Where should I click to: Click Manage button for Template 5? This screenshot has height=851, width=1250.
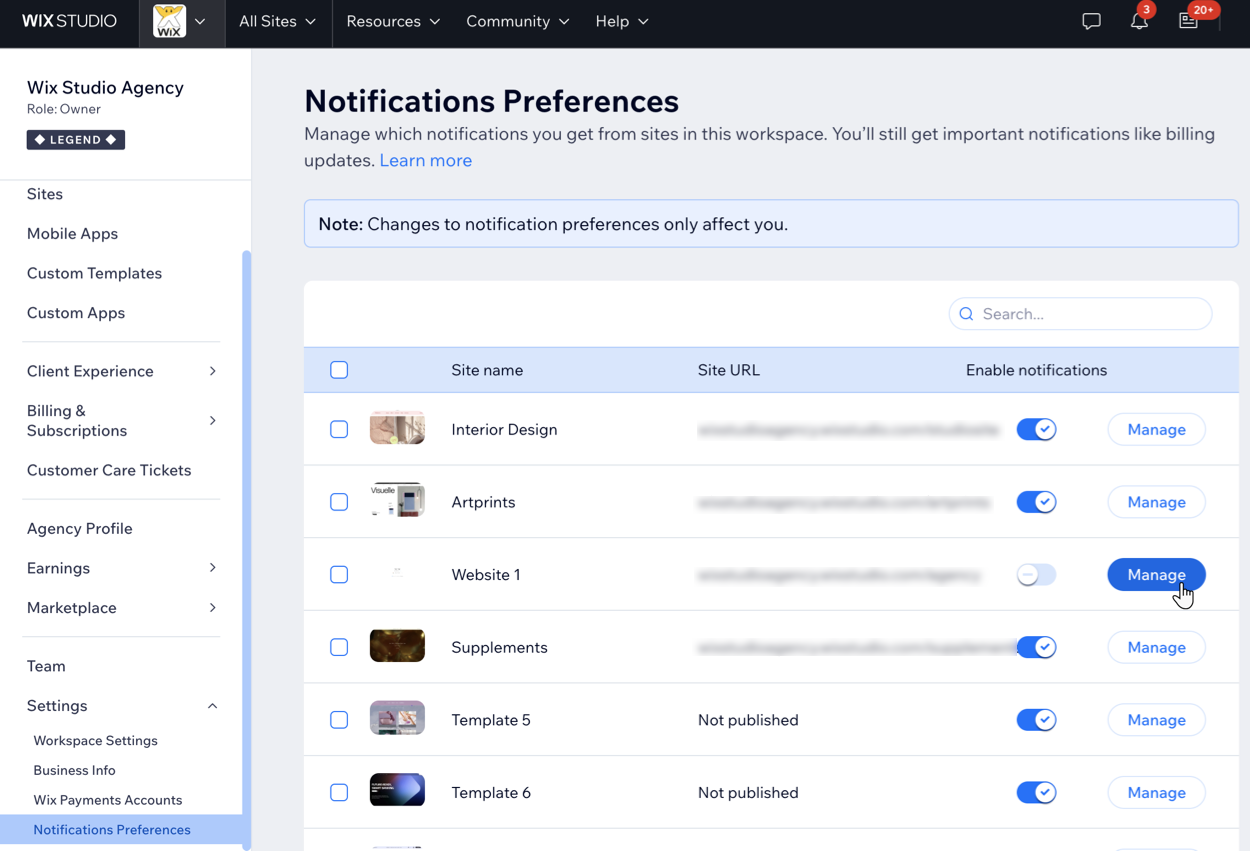pyautogui.click(x=1156, y=720)
